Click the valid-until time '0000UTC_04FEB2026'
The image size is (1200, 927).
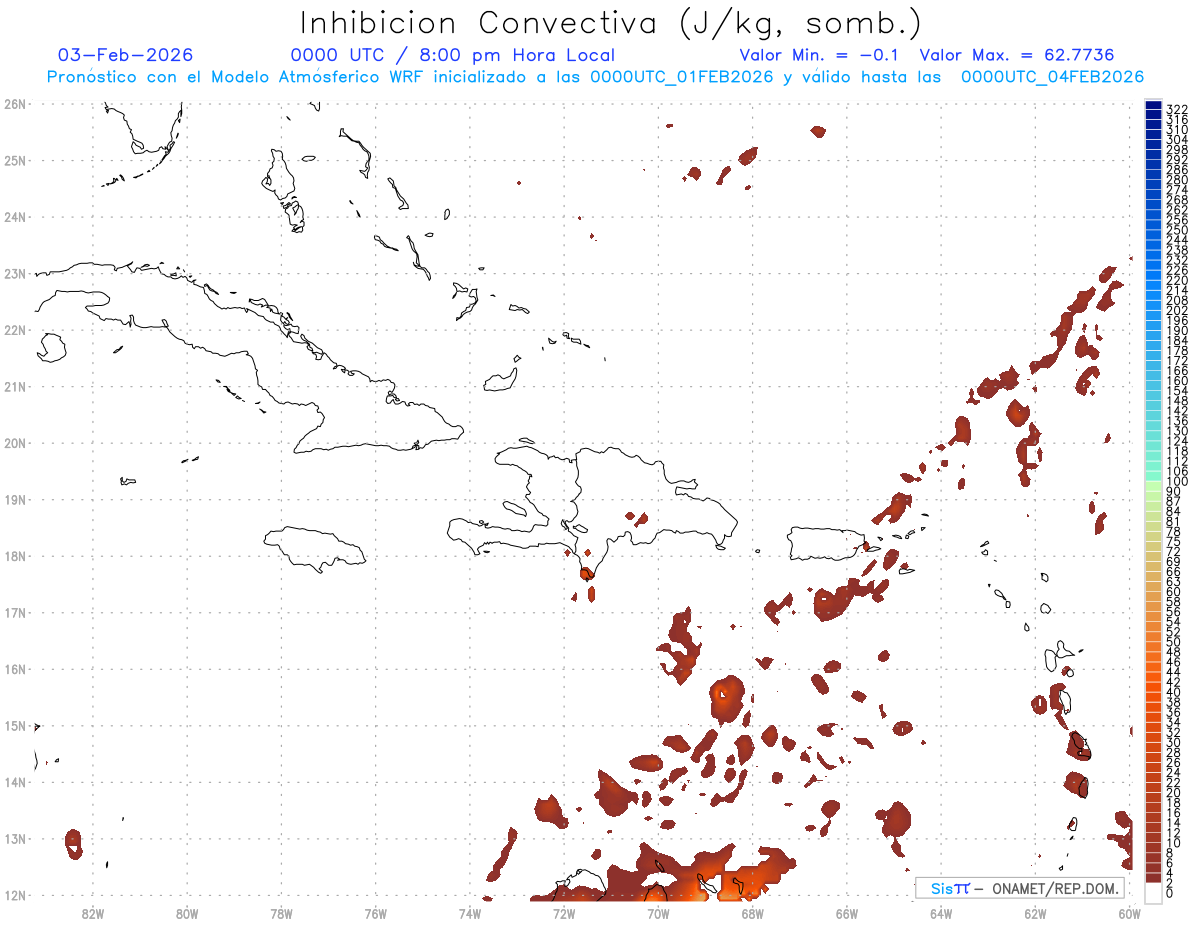coord(1053,77)
